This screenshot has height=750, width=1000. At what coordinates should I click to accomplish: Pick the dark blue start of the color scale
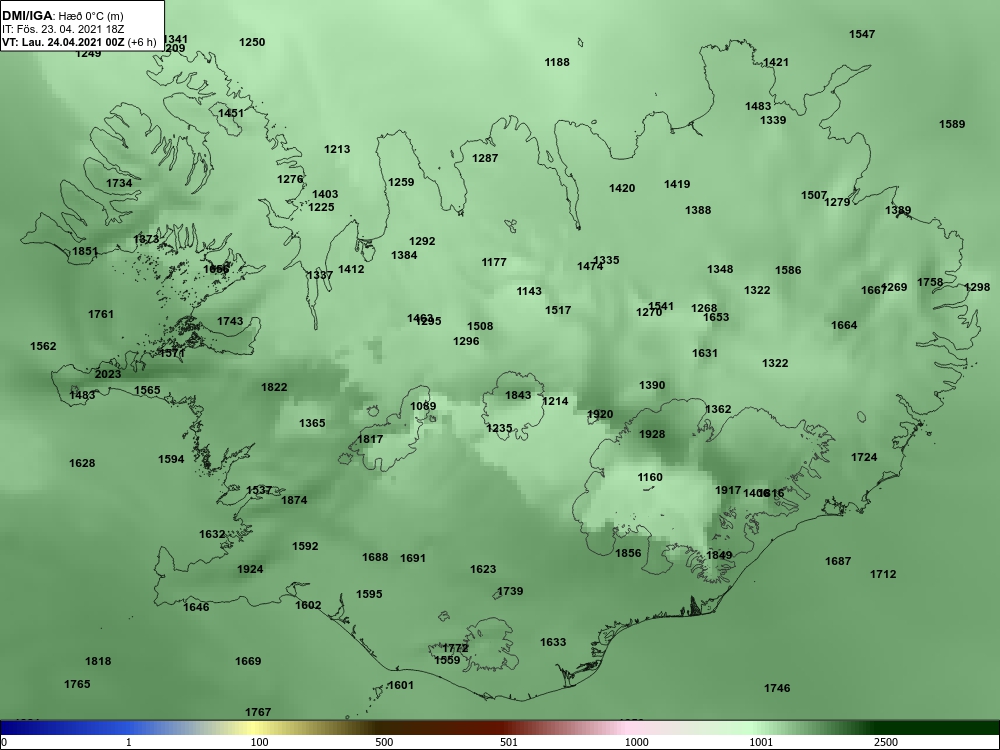click(13, 728)
